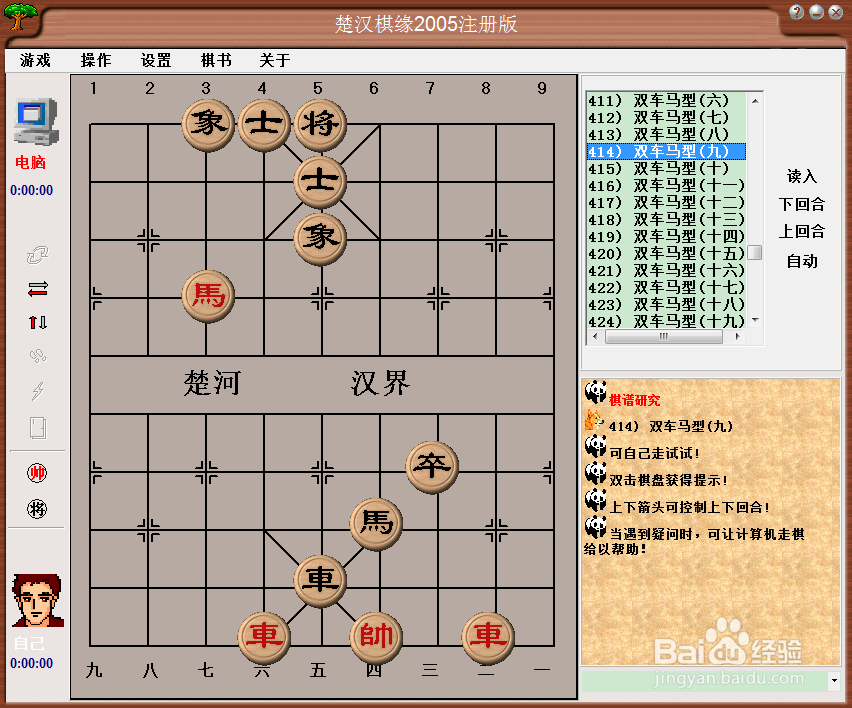This screenshot has height=708, width=852.
Task: Click the 下回合 button
Action: 801,204
